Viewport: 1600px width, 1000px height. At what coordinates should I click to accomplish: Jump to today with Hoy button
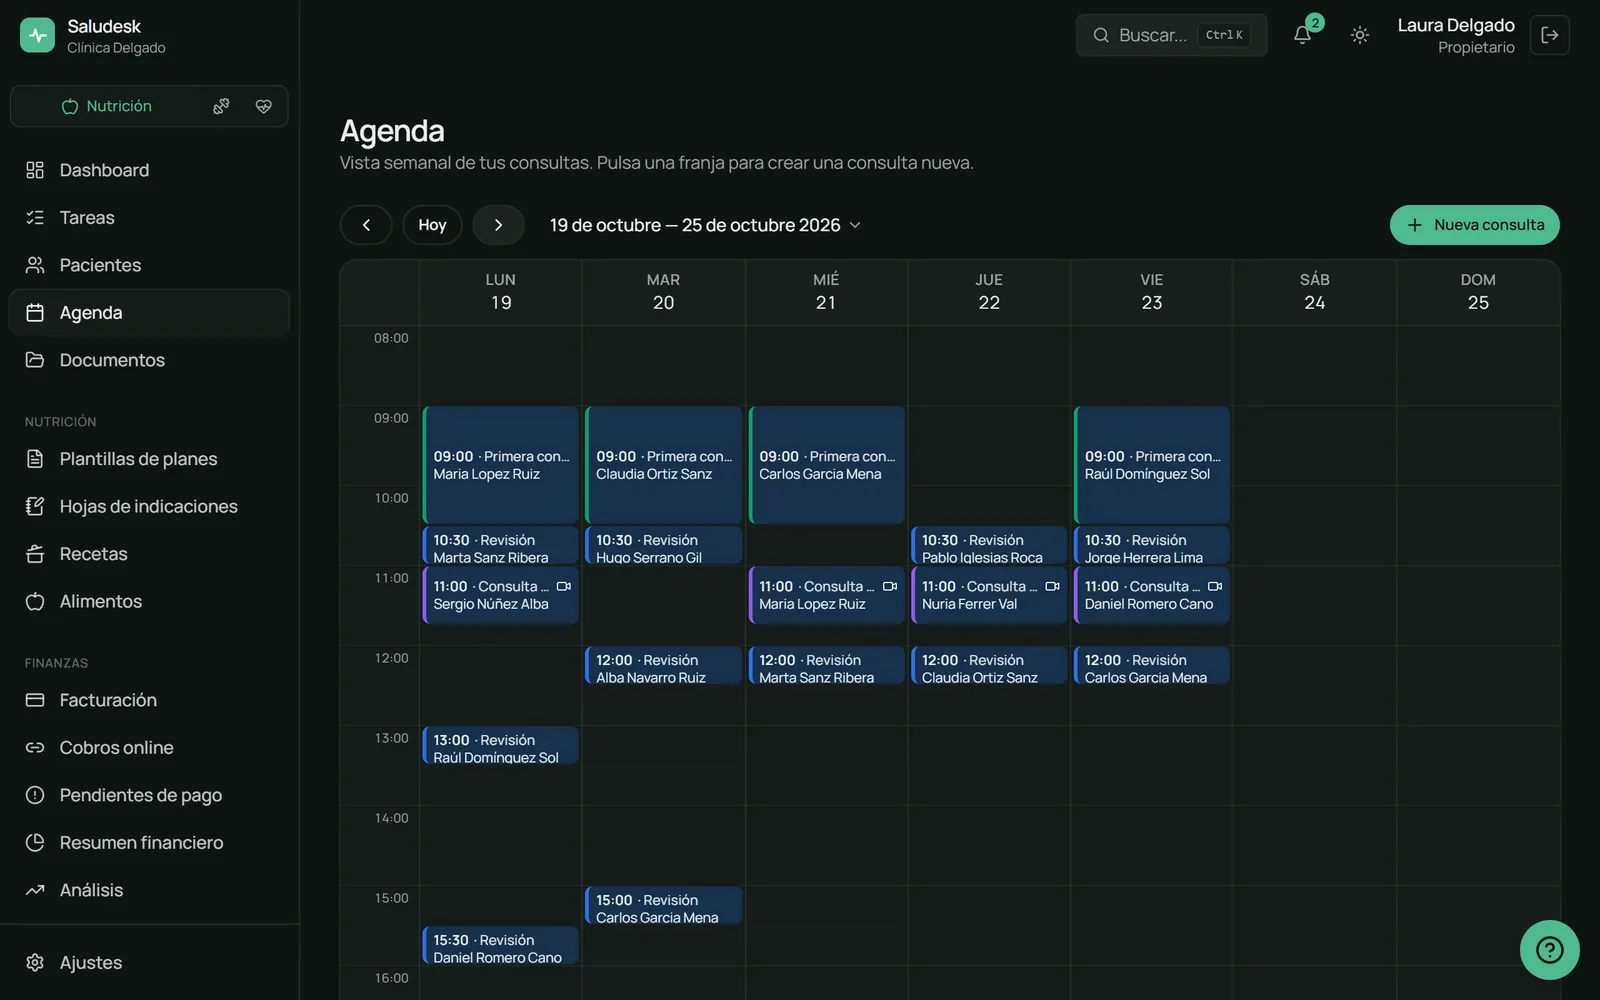pyautogui.click(x=432, y=225)
